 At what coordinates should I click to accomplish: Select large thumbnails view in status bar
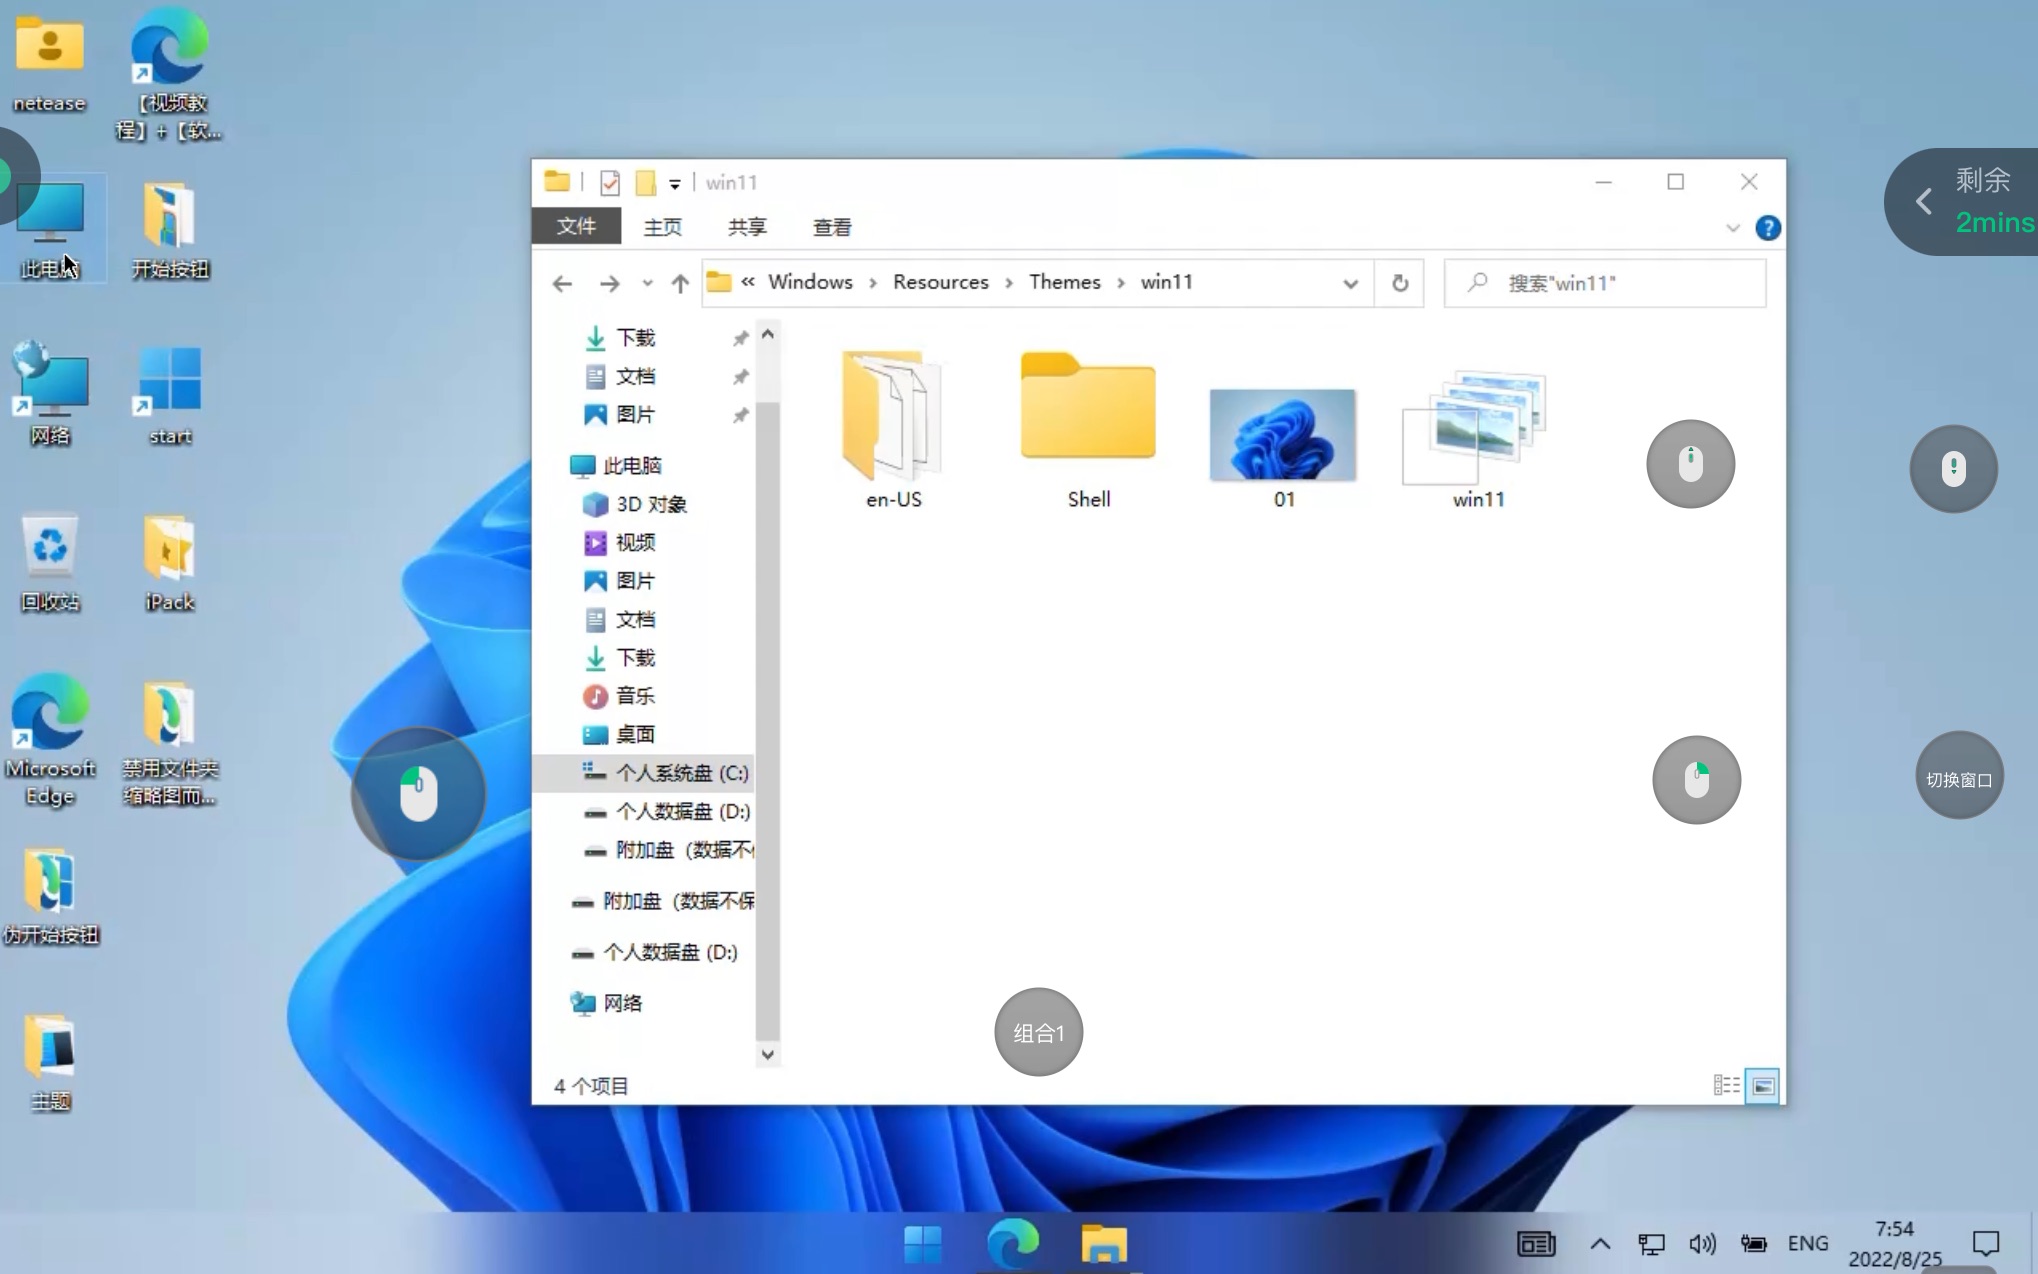click(1763, 1085)
